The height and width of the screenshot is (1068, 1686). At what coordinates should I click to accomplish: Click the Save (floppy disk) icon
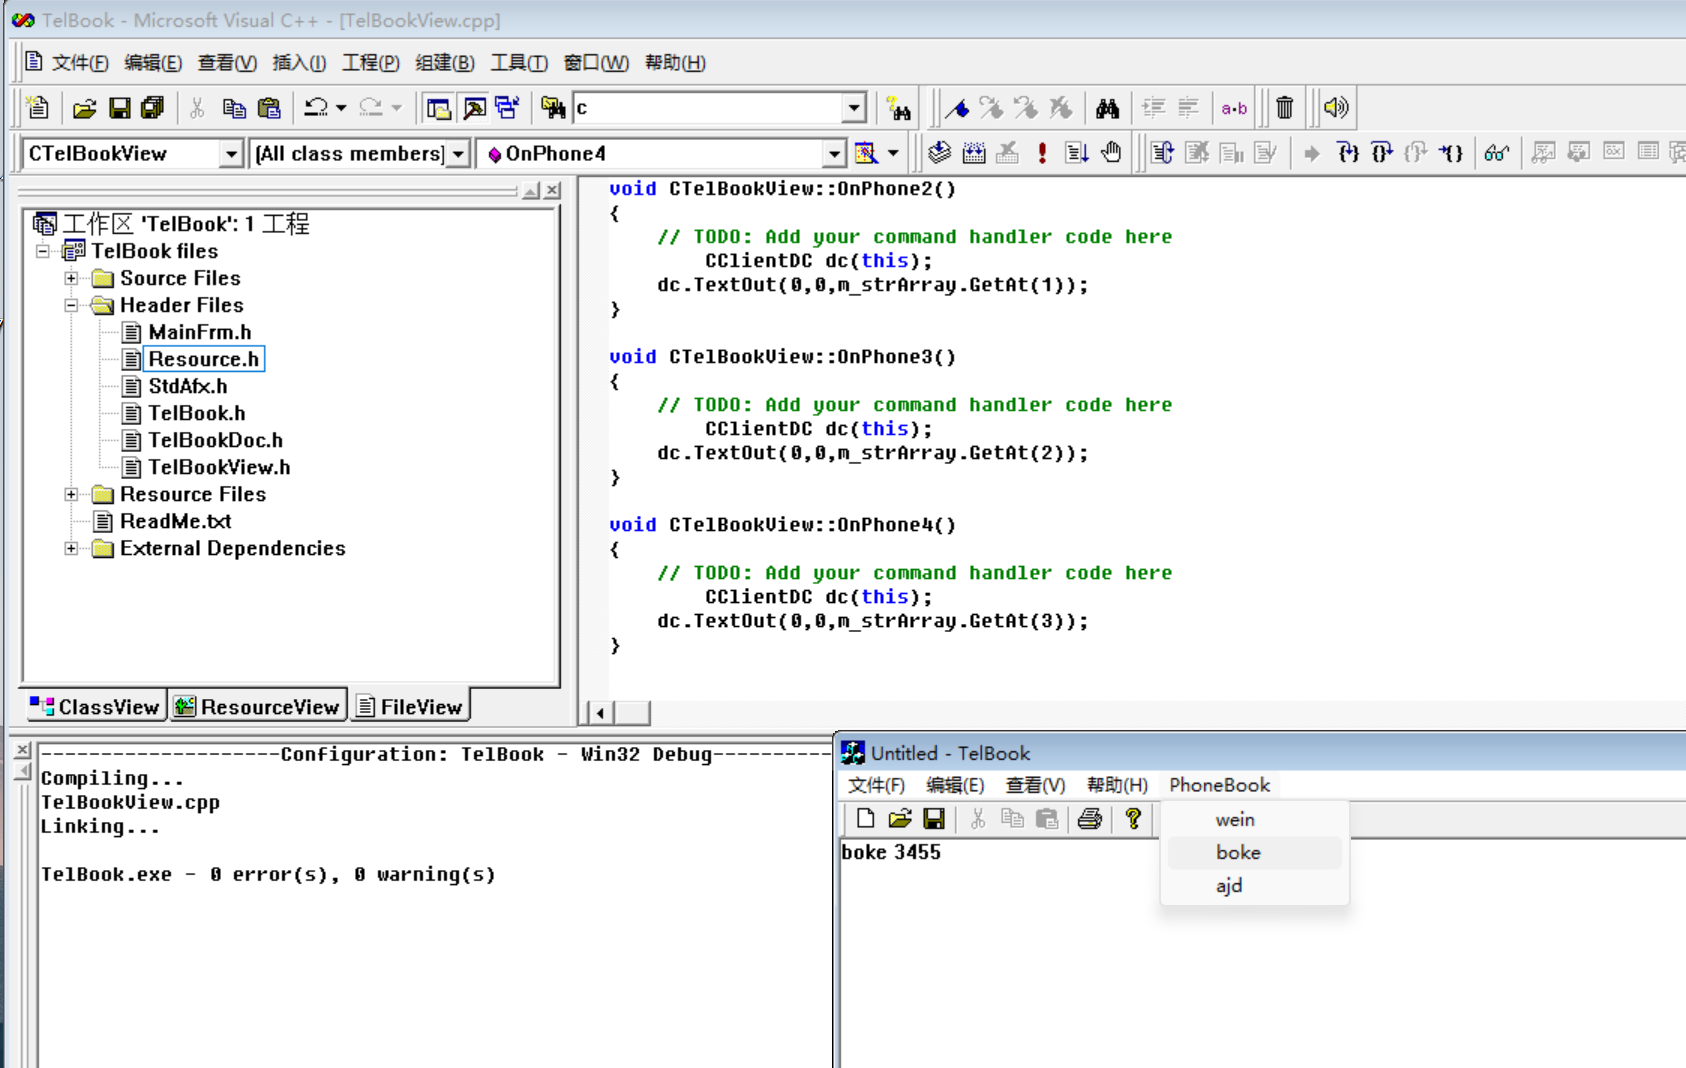click(x=119, y=108)
